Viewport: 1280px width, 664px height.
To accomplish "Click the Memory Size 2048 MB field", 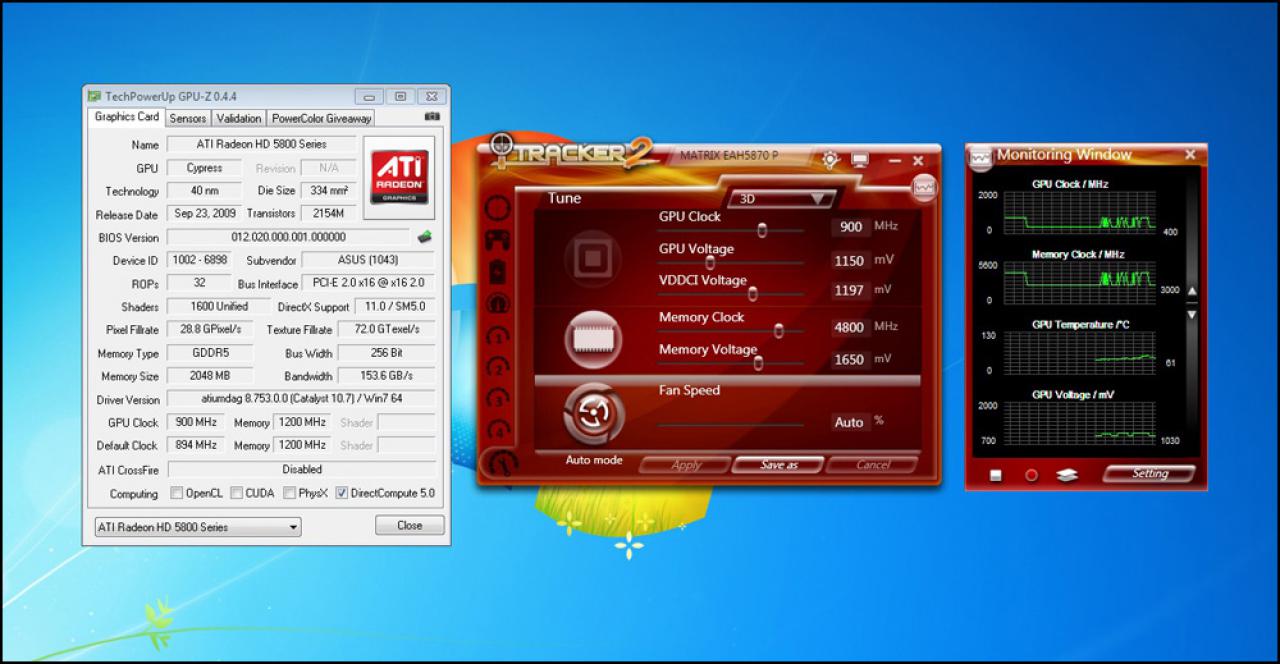I will 210,376.
